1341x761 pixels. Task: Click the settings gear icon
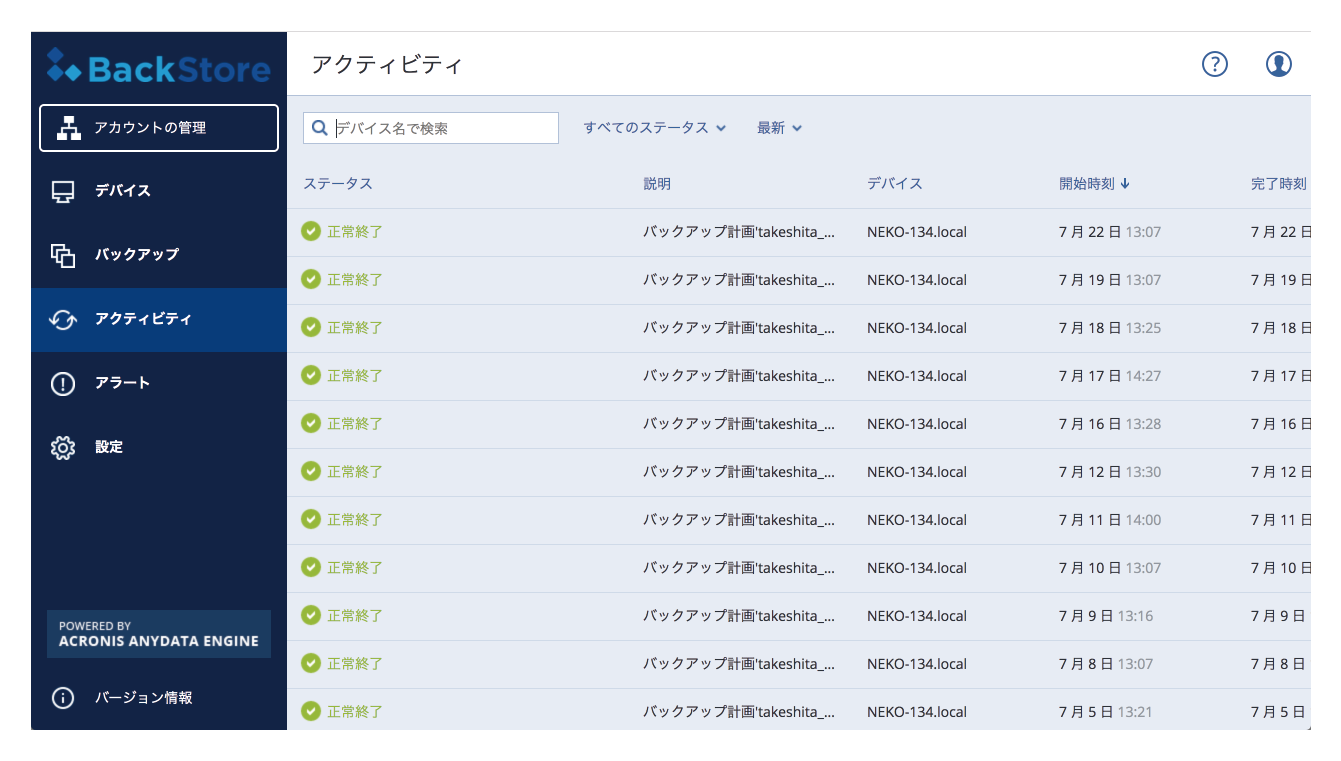63,447
